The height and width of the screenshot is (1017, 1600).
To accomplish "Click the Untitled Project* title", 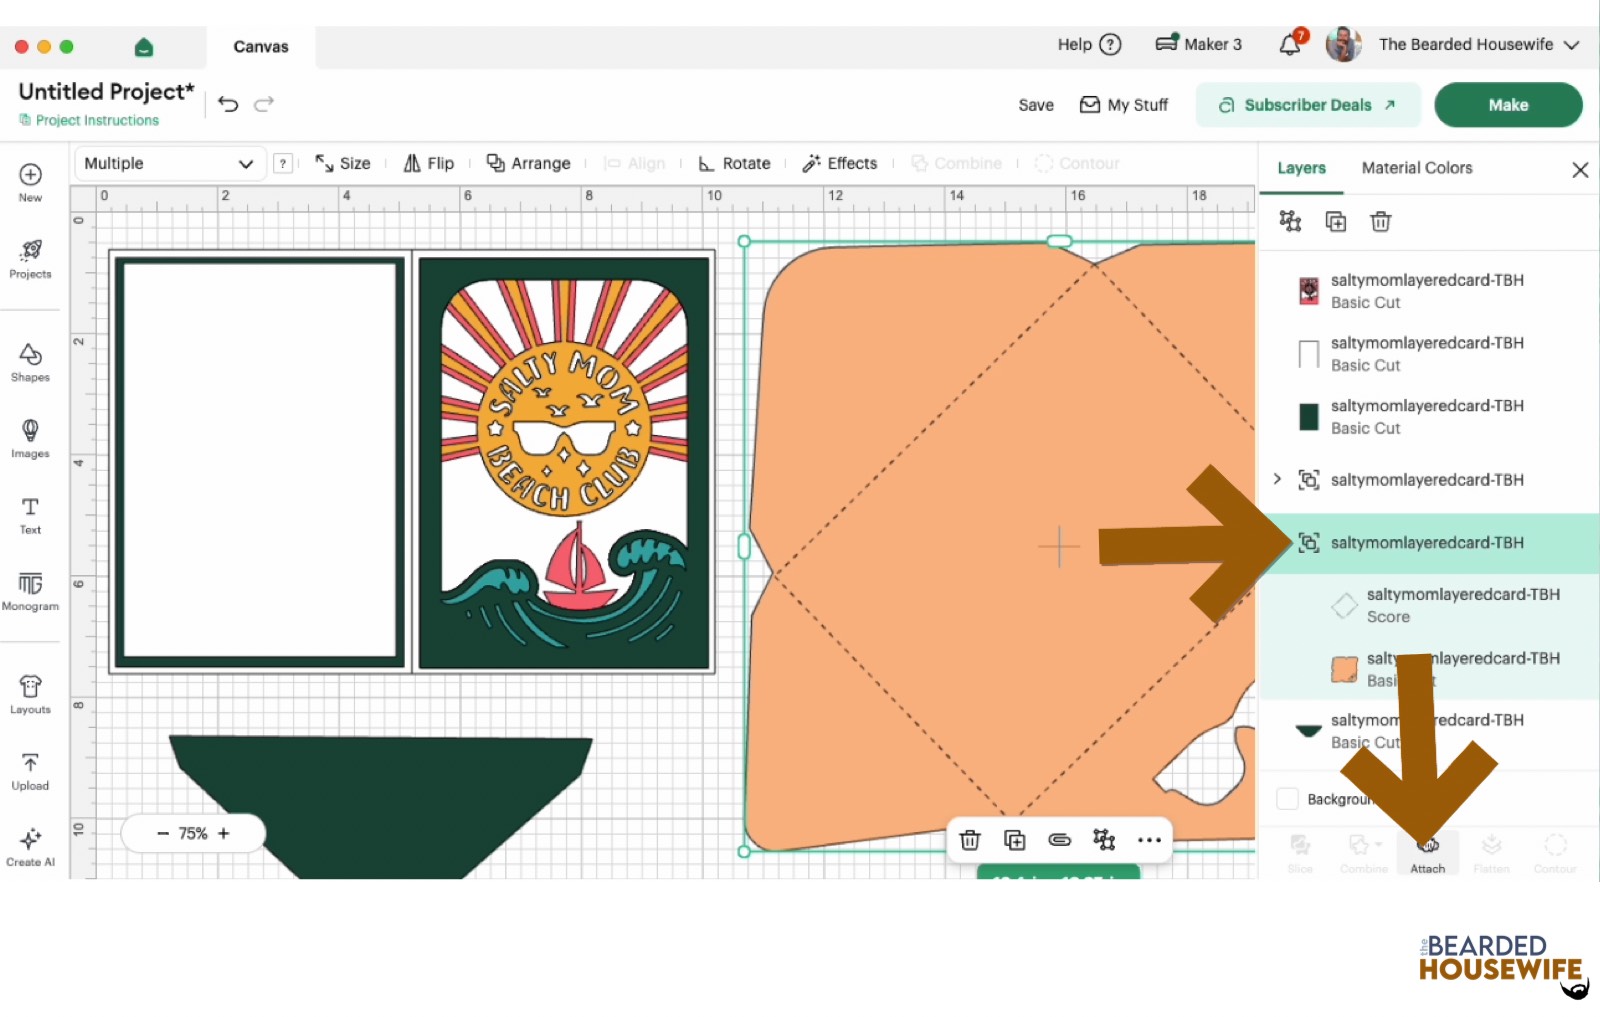I will [106, 91].
